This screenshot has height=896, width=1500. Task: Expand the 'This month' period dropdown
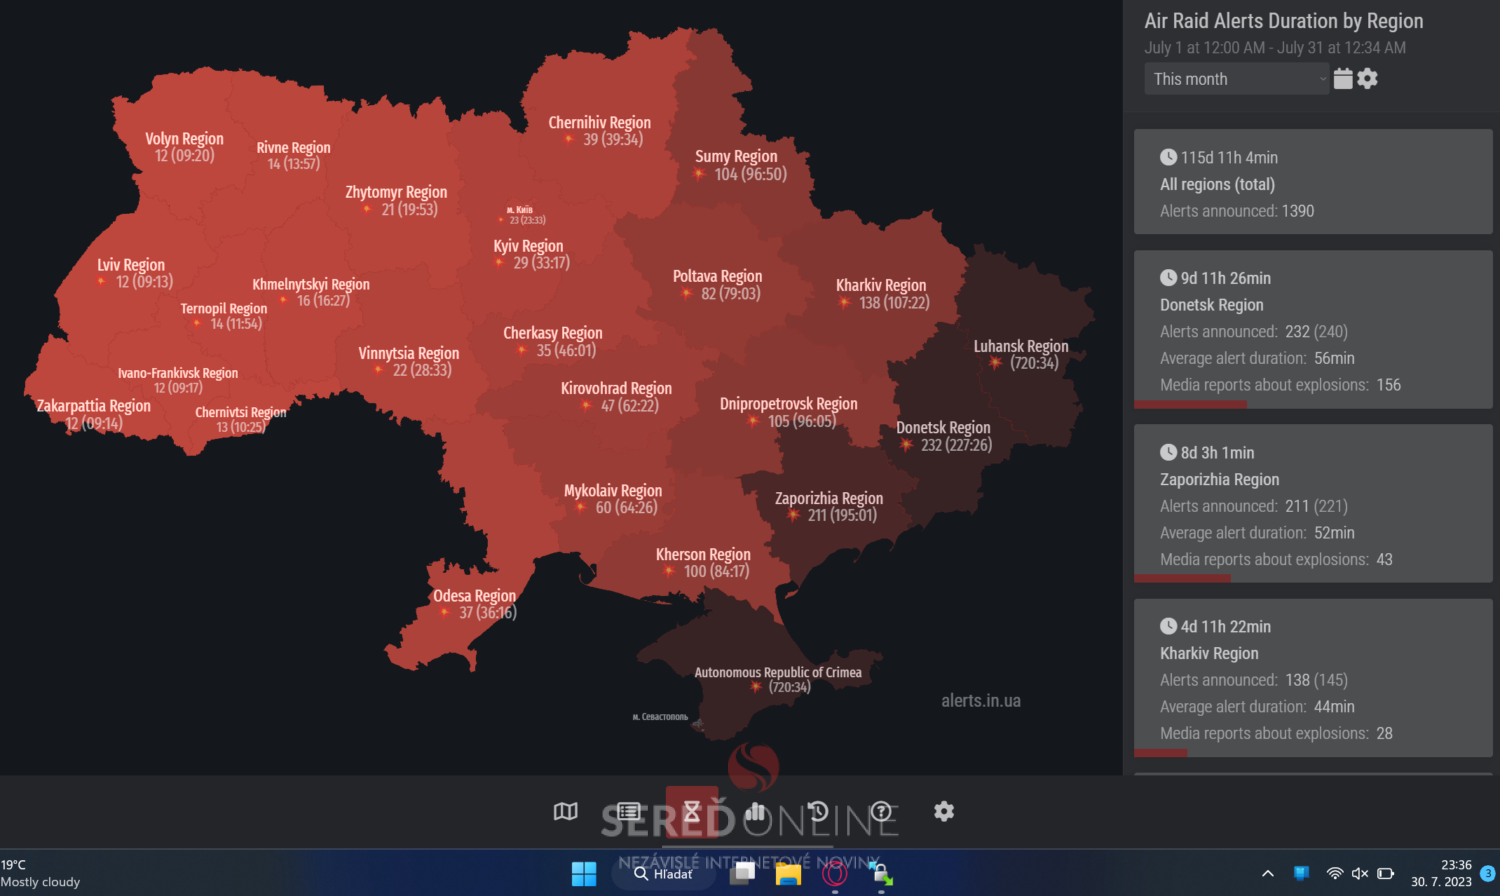1236,79
